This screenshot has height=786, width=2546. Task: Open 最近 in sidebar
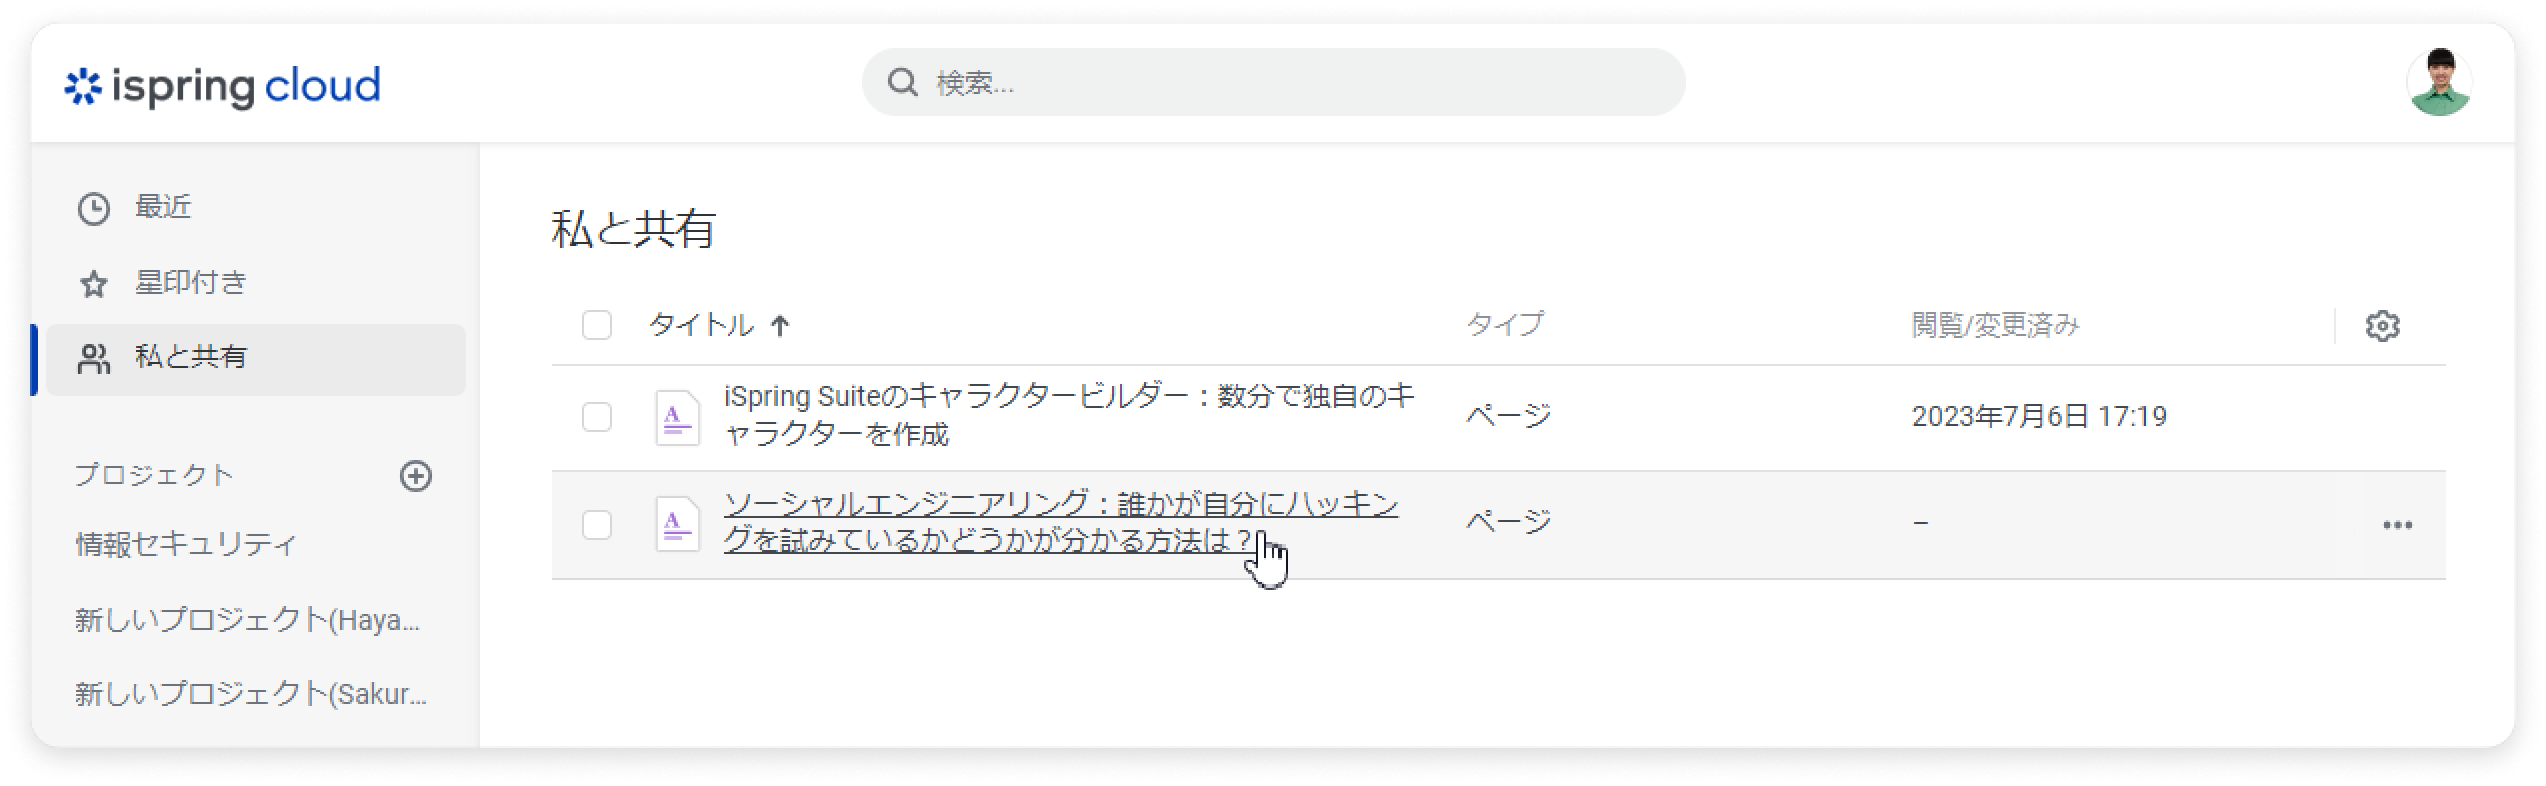(x=163, y=208)
